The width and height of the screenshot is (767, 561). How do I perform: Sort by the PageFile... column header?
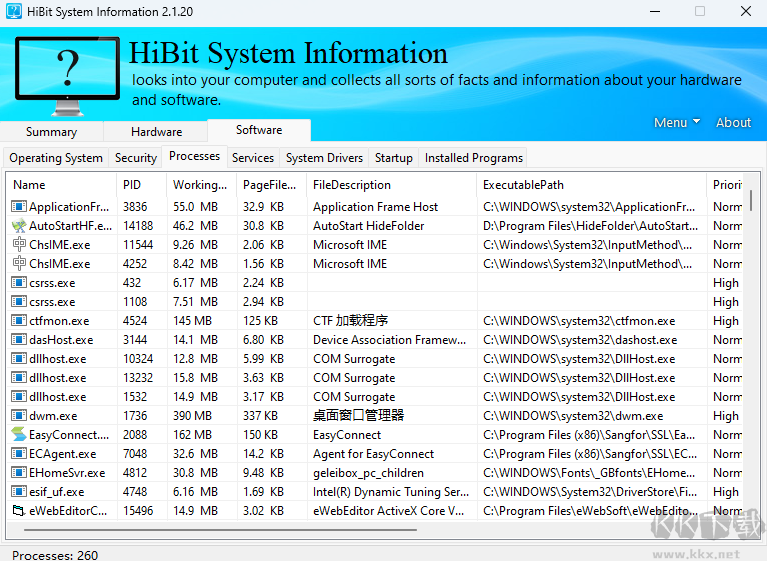point(272,185)
